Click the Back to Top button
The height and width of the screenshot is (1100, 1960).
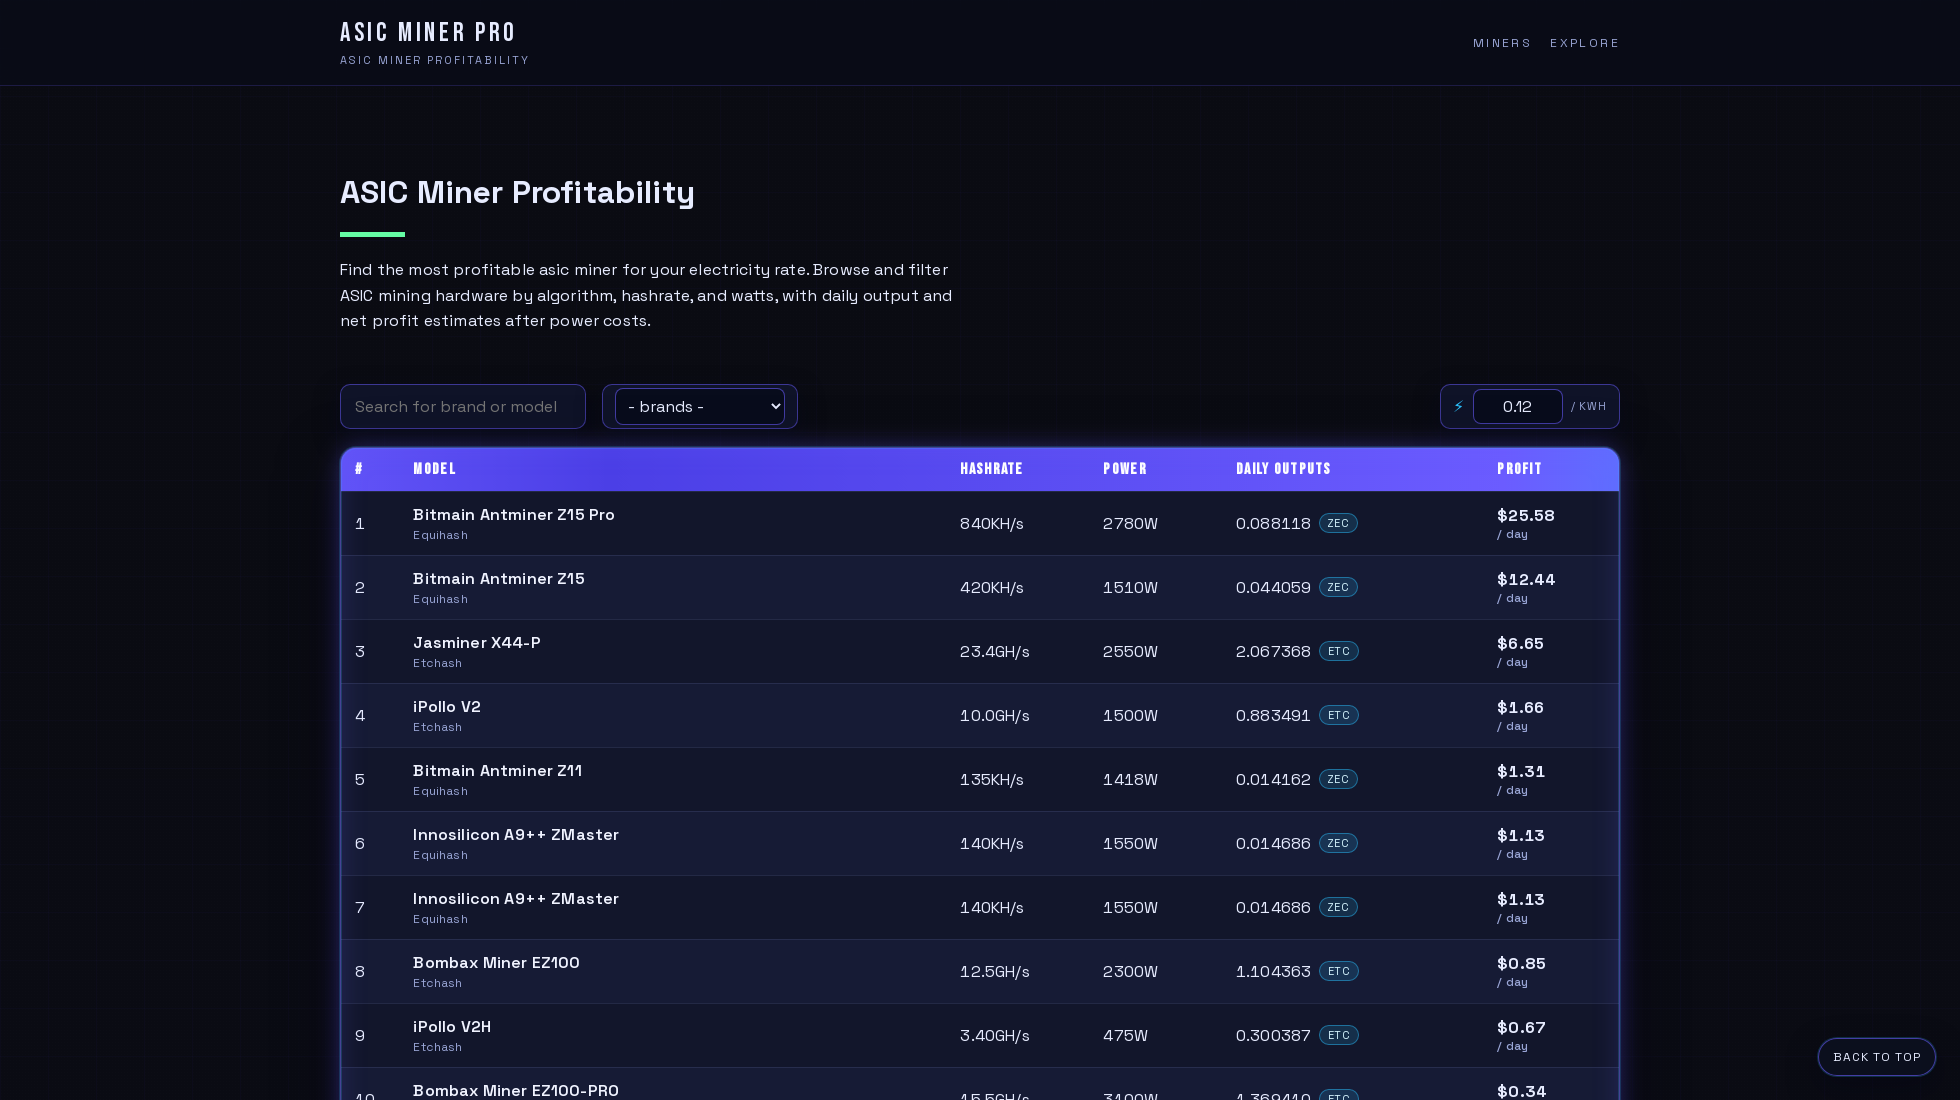(1877, 1057)
